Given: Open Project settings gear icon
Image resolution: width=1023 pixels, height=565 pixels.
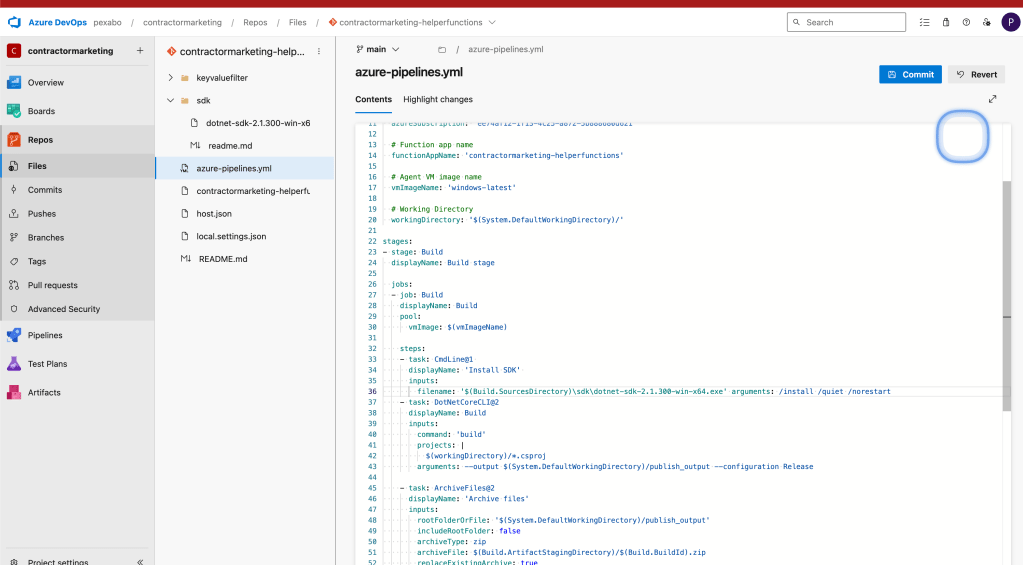Looking at the screenshot, I should [14, 562].
